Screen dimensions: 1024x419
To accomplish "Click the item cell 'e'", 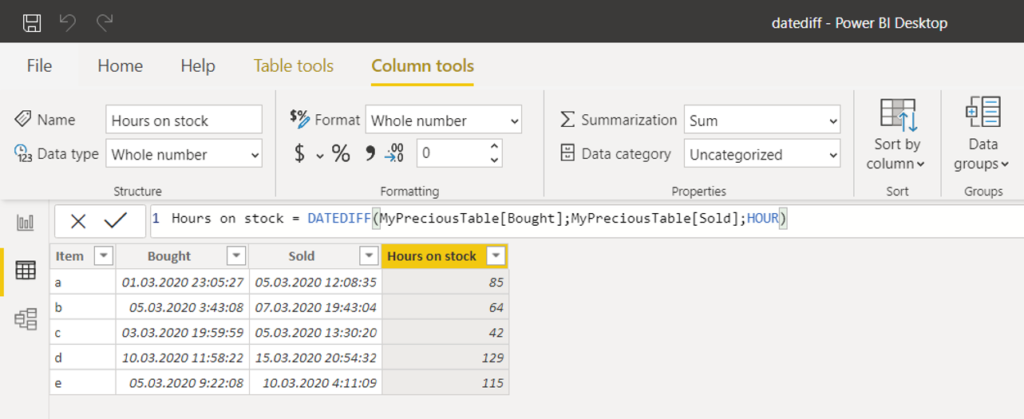I will click(x=83, y=382).
